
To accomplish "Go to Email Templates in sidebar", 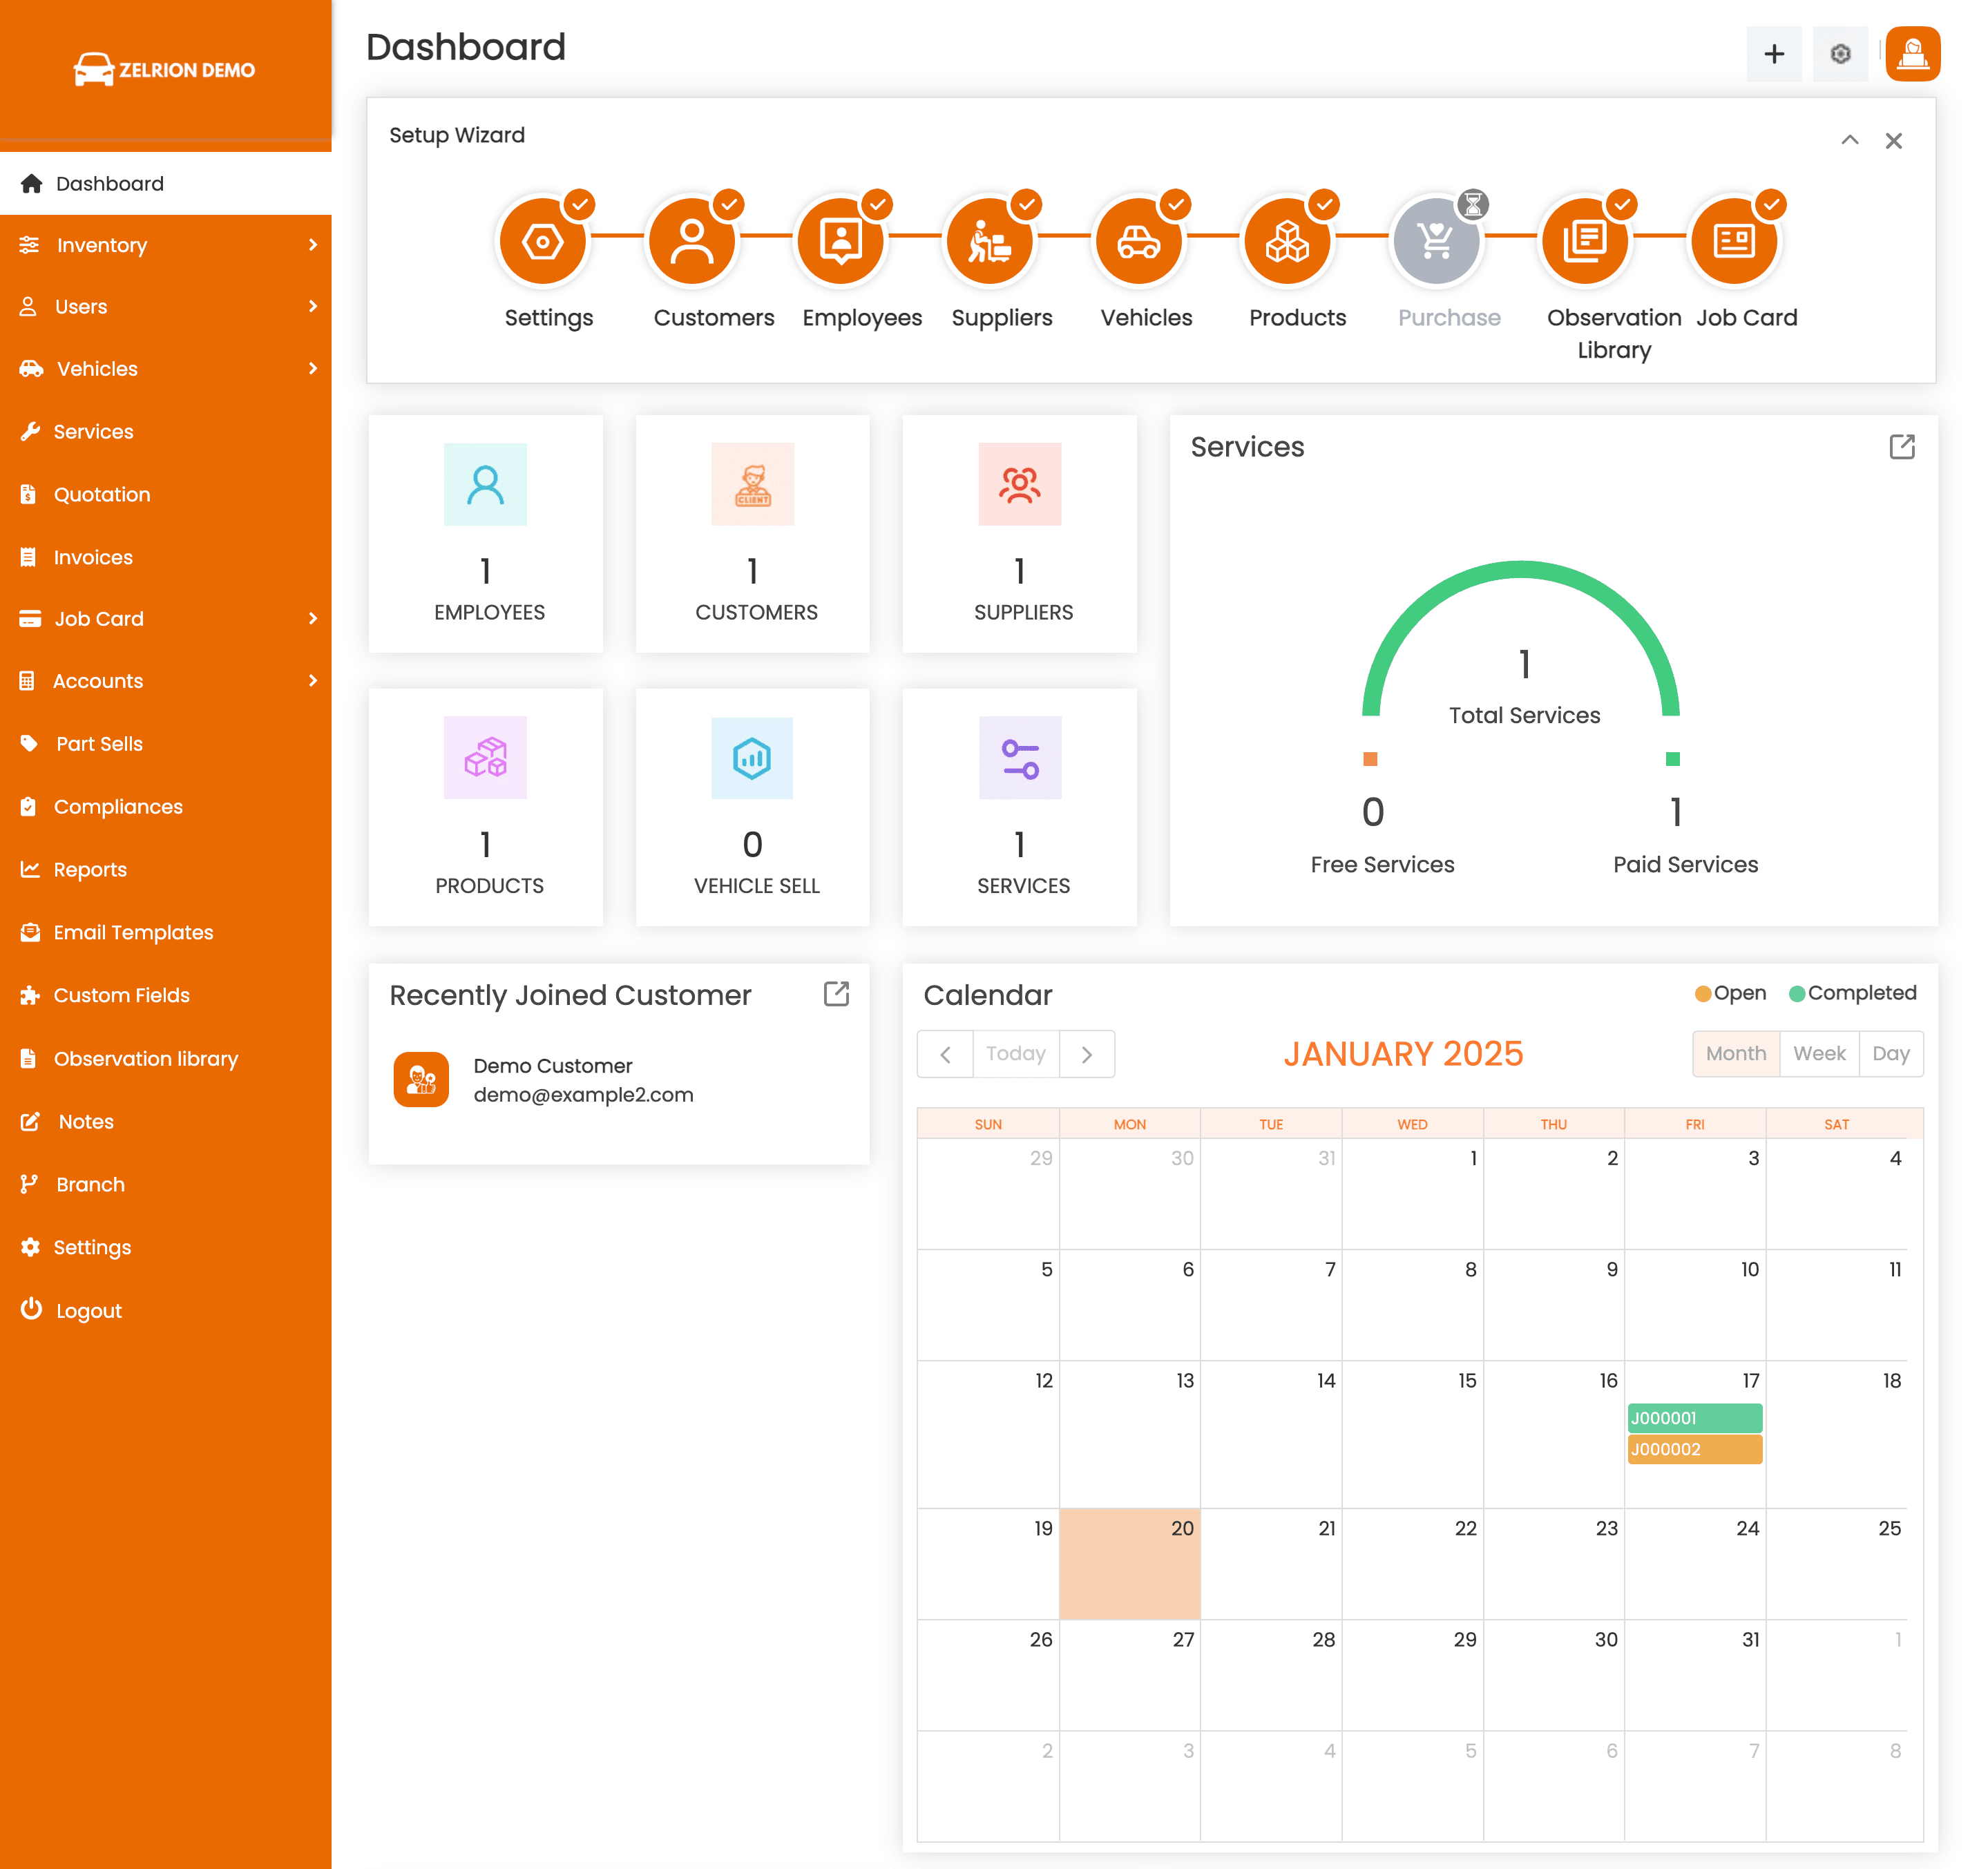I will [x=133, y=932].
